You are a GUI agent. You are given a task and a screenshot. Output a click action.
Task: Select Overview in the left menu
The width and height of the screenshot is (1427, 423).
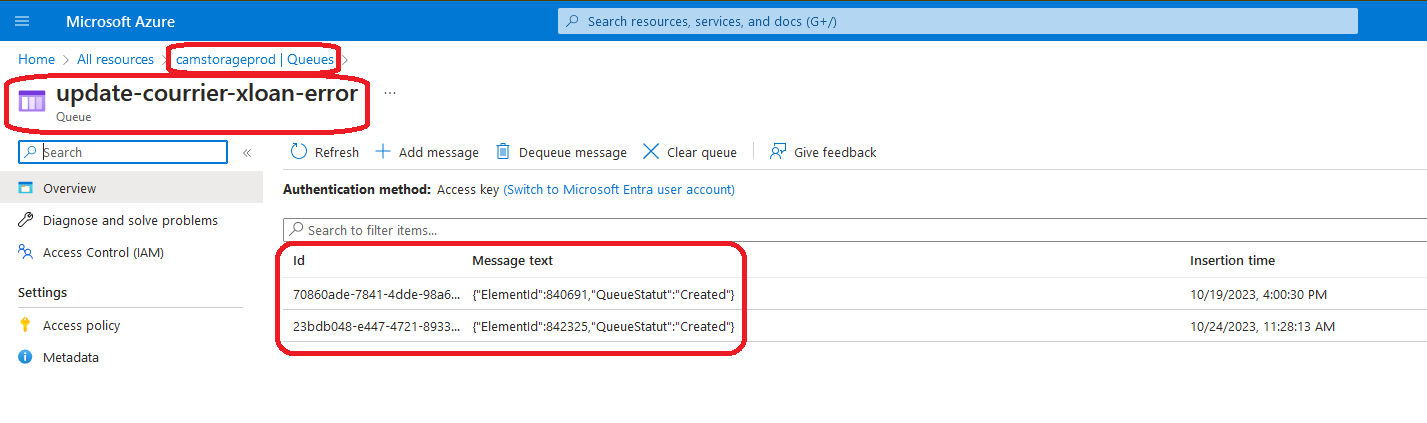[69, 188]
